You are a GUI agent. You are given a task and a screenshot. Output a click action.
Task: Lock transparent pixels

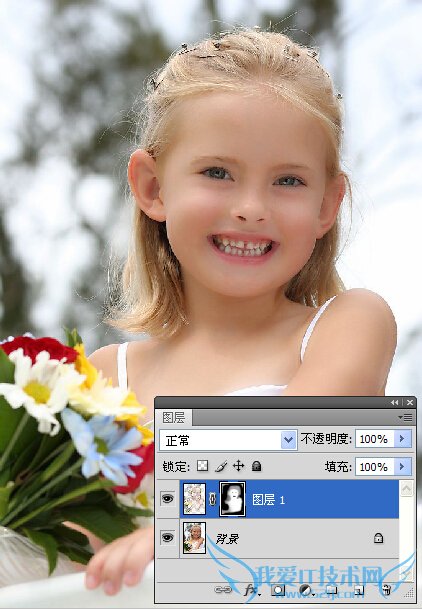[202, 466]
